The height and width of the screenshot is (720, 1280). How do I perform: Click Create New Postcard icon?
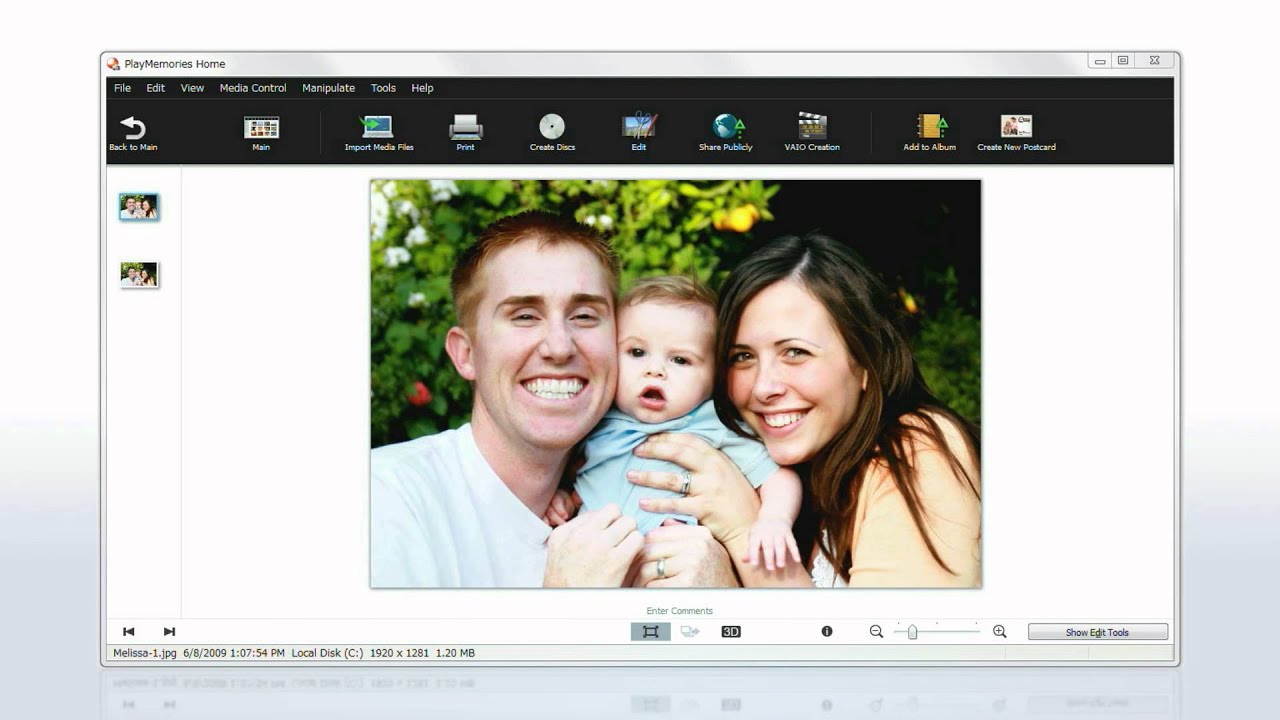(1016, 127)
